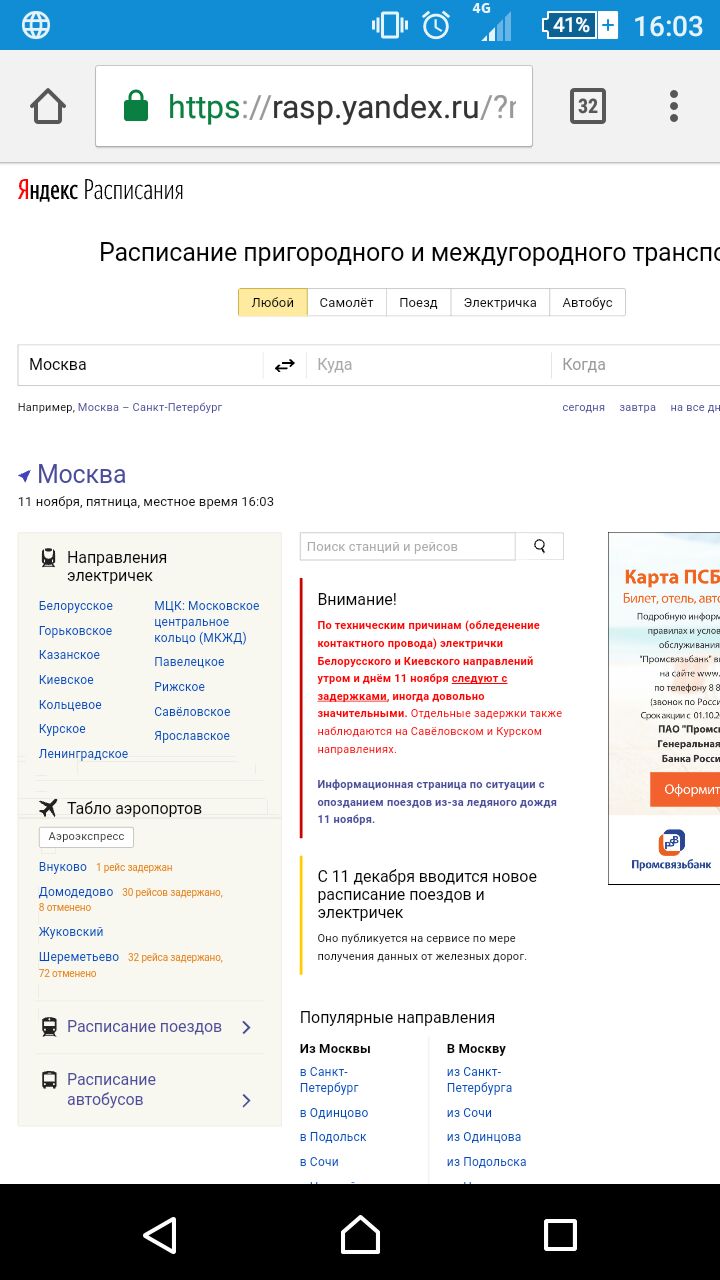720x1280 pixels.
Task: Expand Расписание автобусов chevron
Action: (x=247, y=1100)
